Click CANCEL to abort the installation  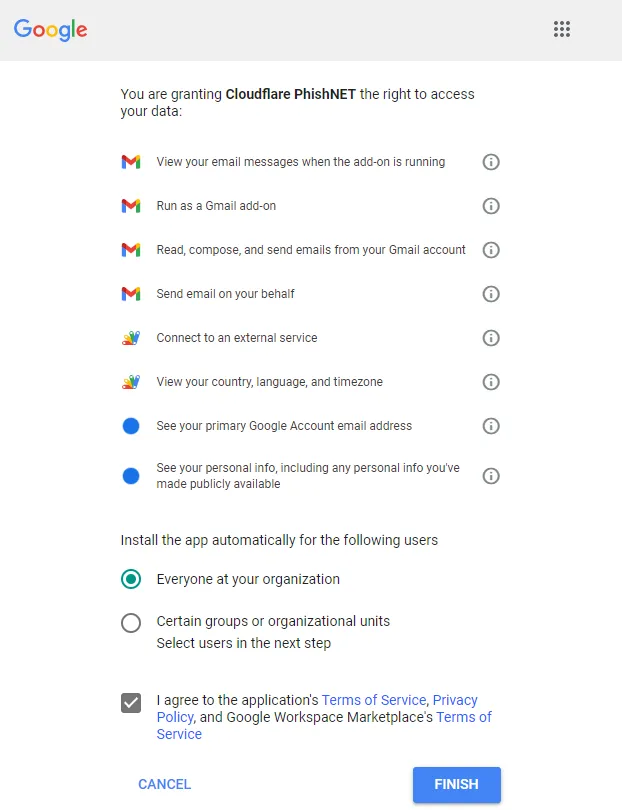(x=163, y=784)
